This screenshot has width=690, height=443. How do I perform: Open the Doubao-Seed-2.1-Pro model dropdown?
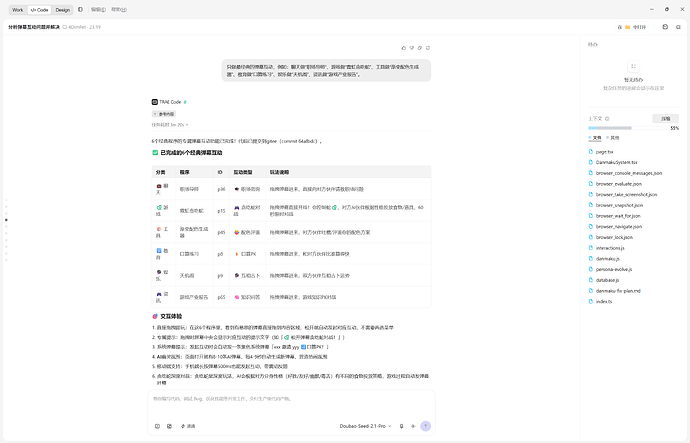point(365,426)
